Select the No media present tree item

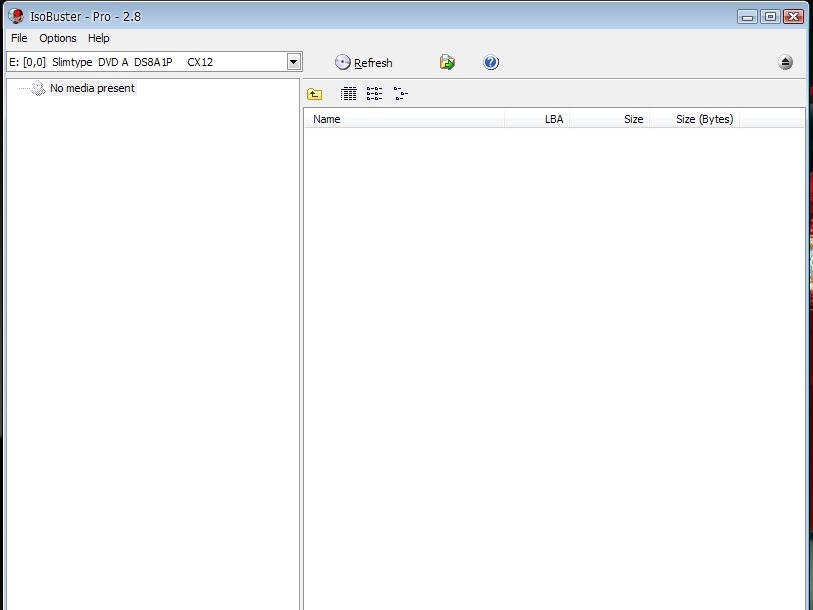point(92,88)
